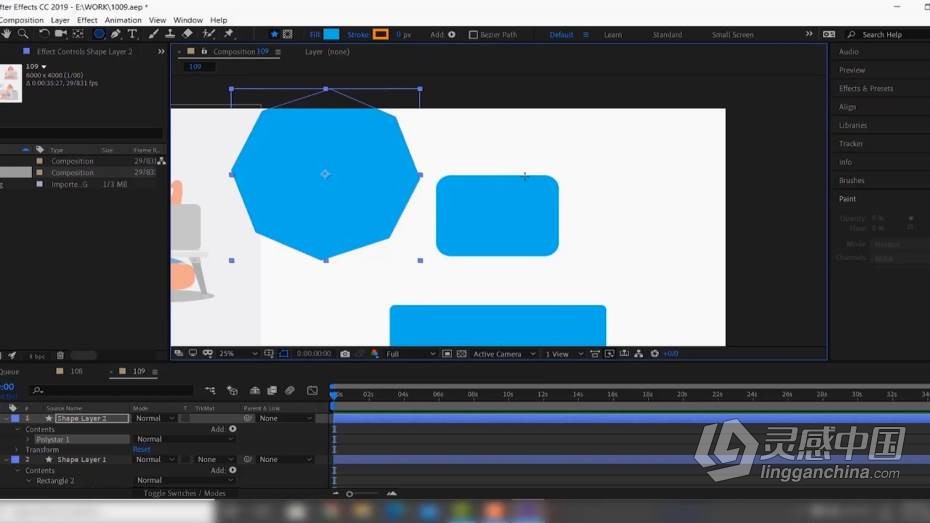
Task: Expand the Polystar 1 property group
Action: 28,439
